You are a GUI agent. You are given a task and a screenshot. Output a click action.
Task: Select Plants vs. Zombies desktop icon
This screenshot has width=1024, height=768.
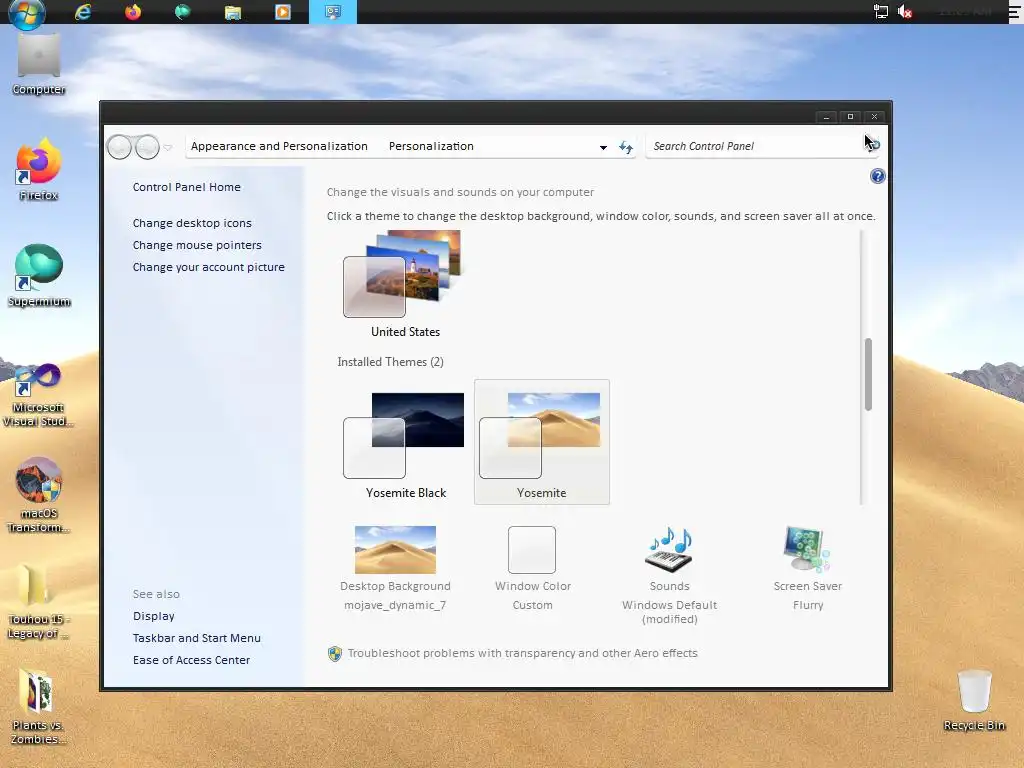39,708
